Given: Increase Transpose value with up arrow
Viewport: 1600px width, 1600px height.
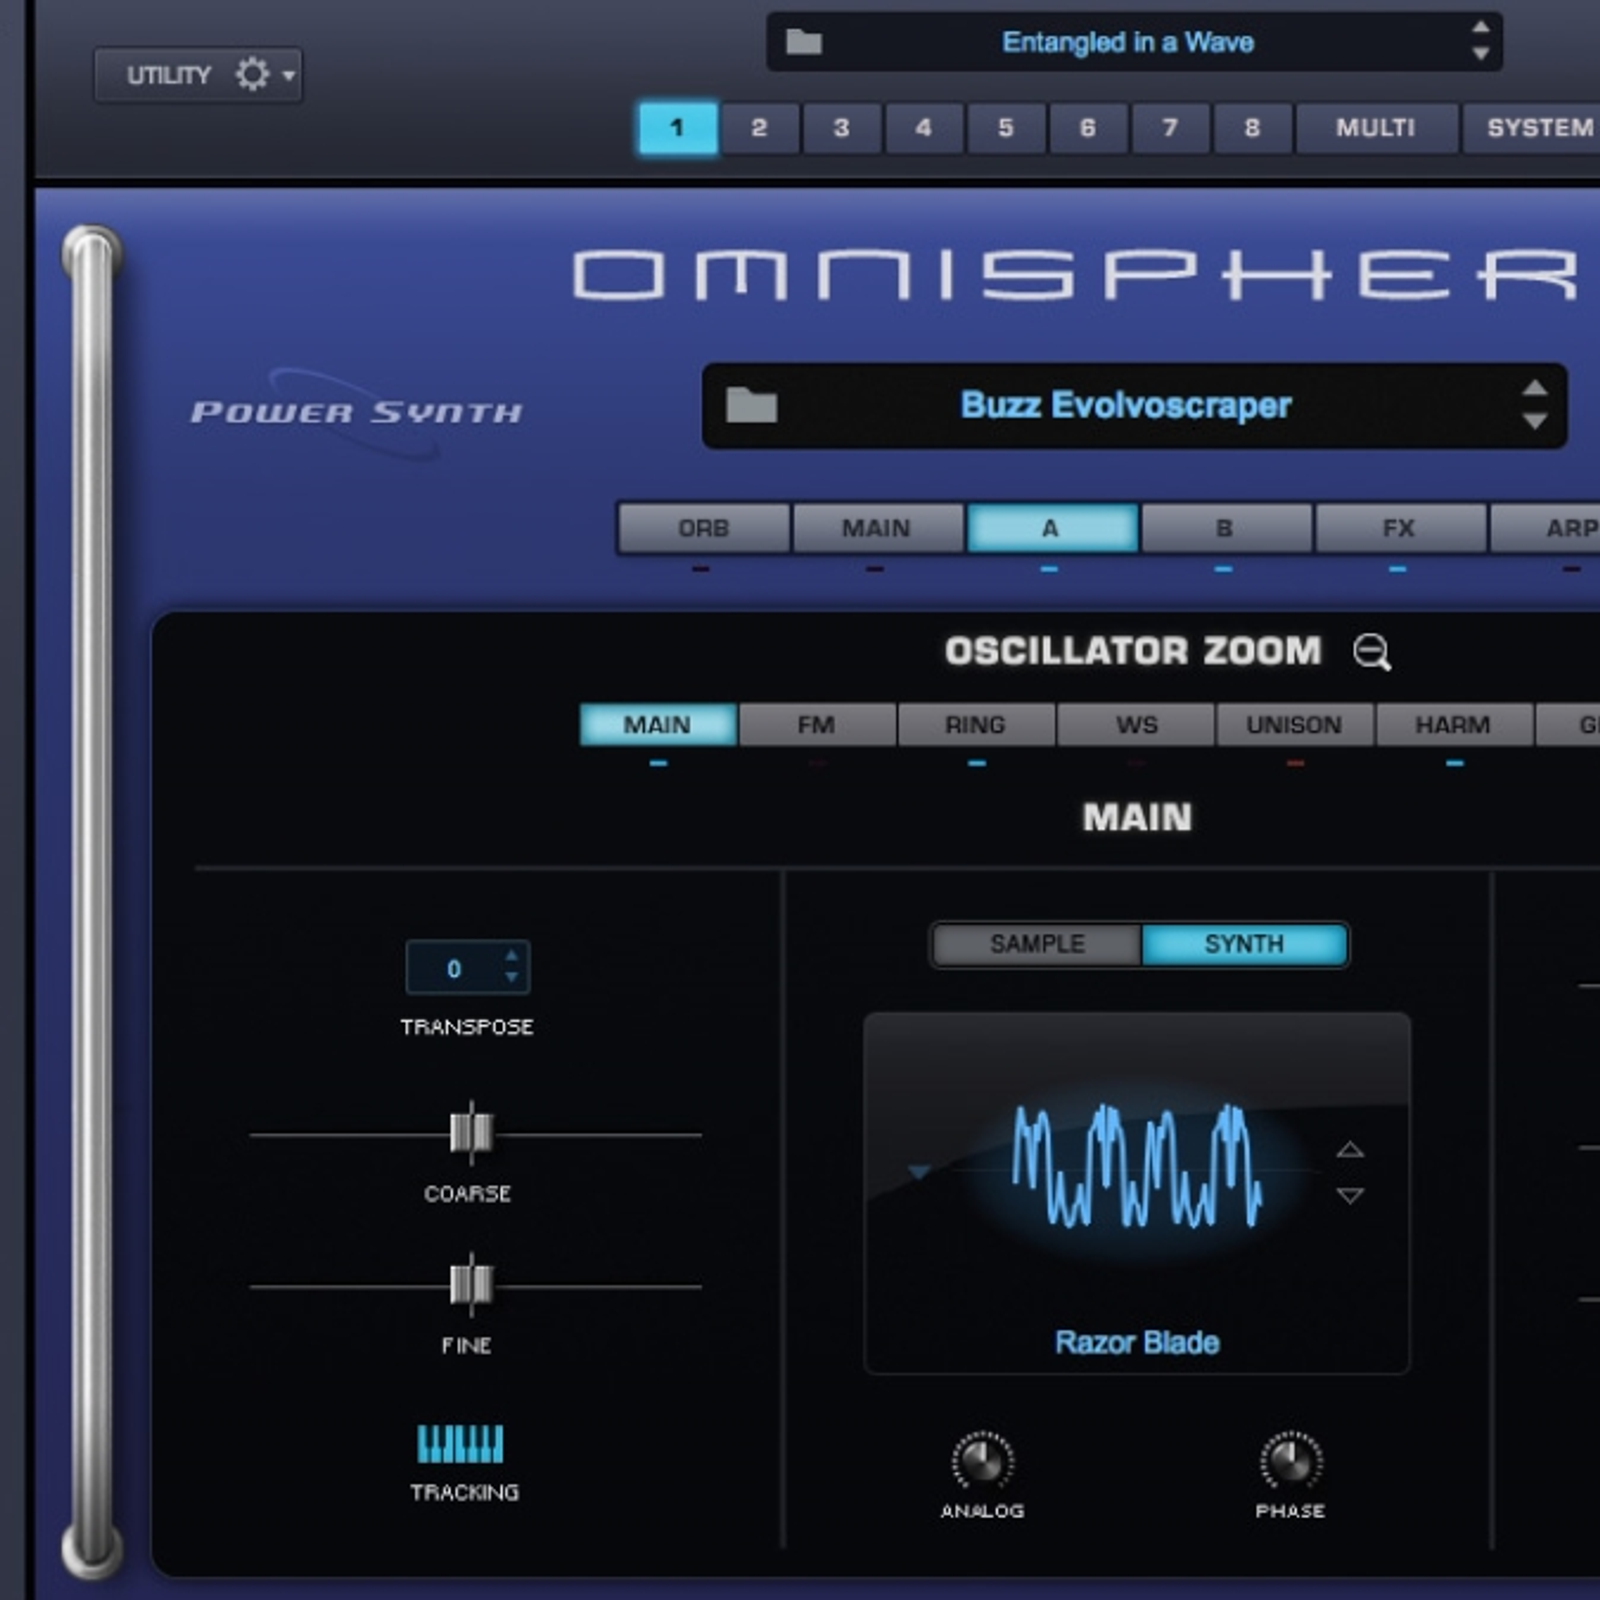Looking at the screenshot, I should pyautogui.click(x=512, y=956).
